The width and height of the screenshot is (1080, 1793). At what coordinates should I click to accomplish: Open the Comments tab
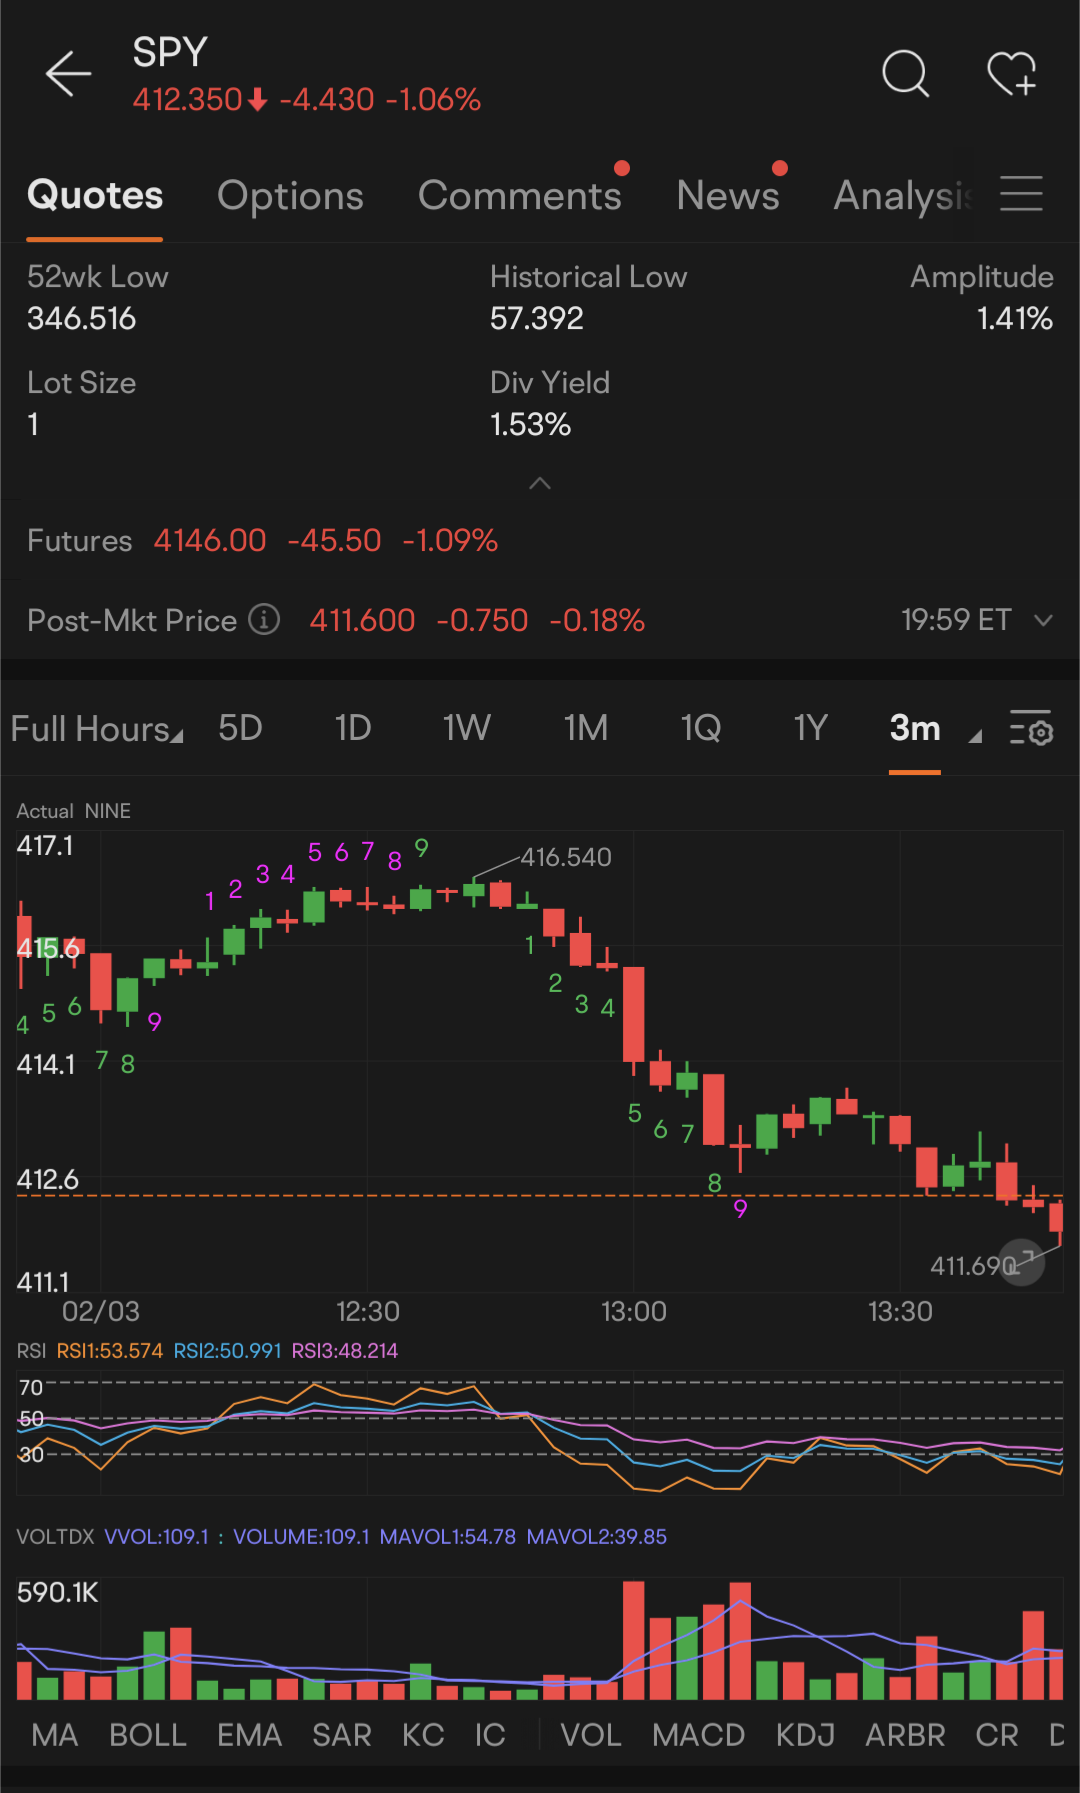[x=520, y=195]
